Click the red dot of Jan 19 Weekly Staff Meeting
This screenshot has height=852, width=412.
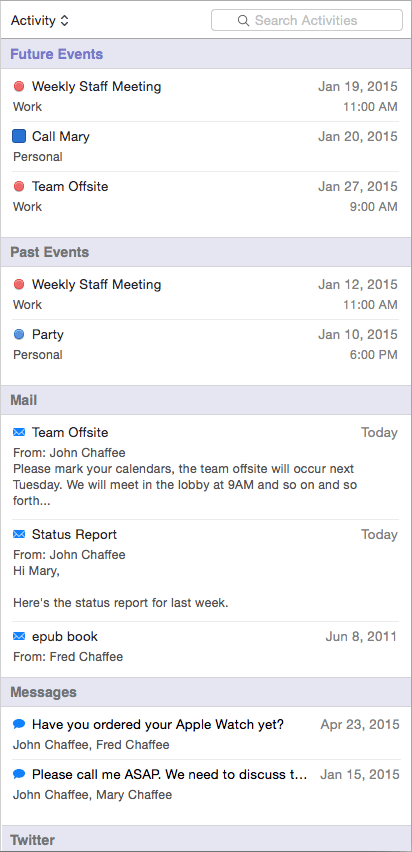point(19,86)
